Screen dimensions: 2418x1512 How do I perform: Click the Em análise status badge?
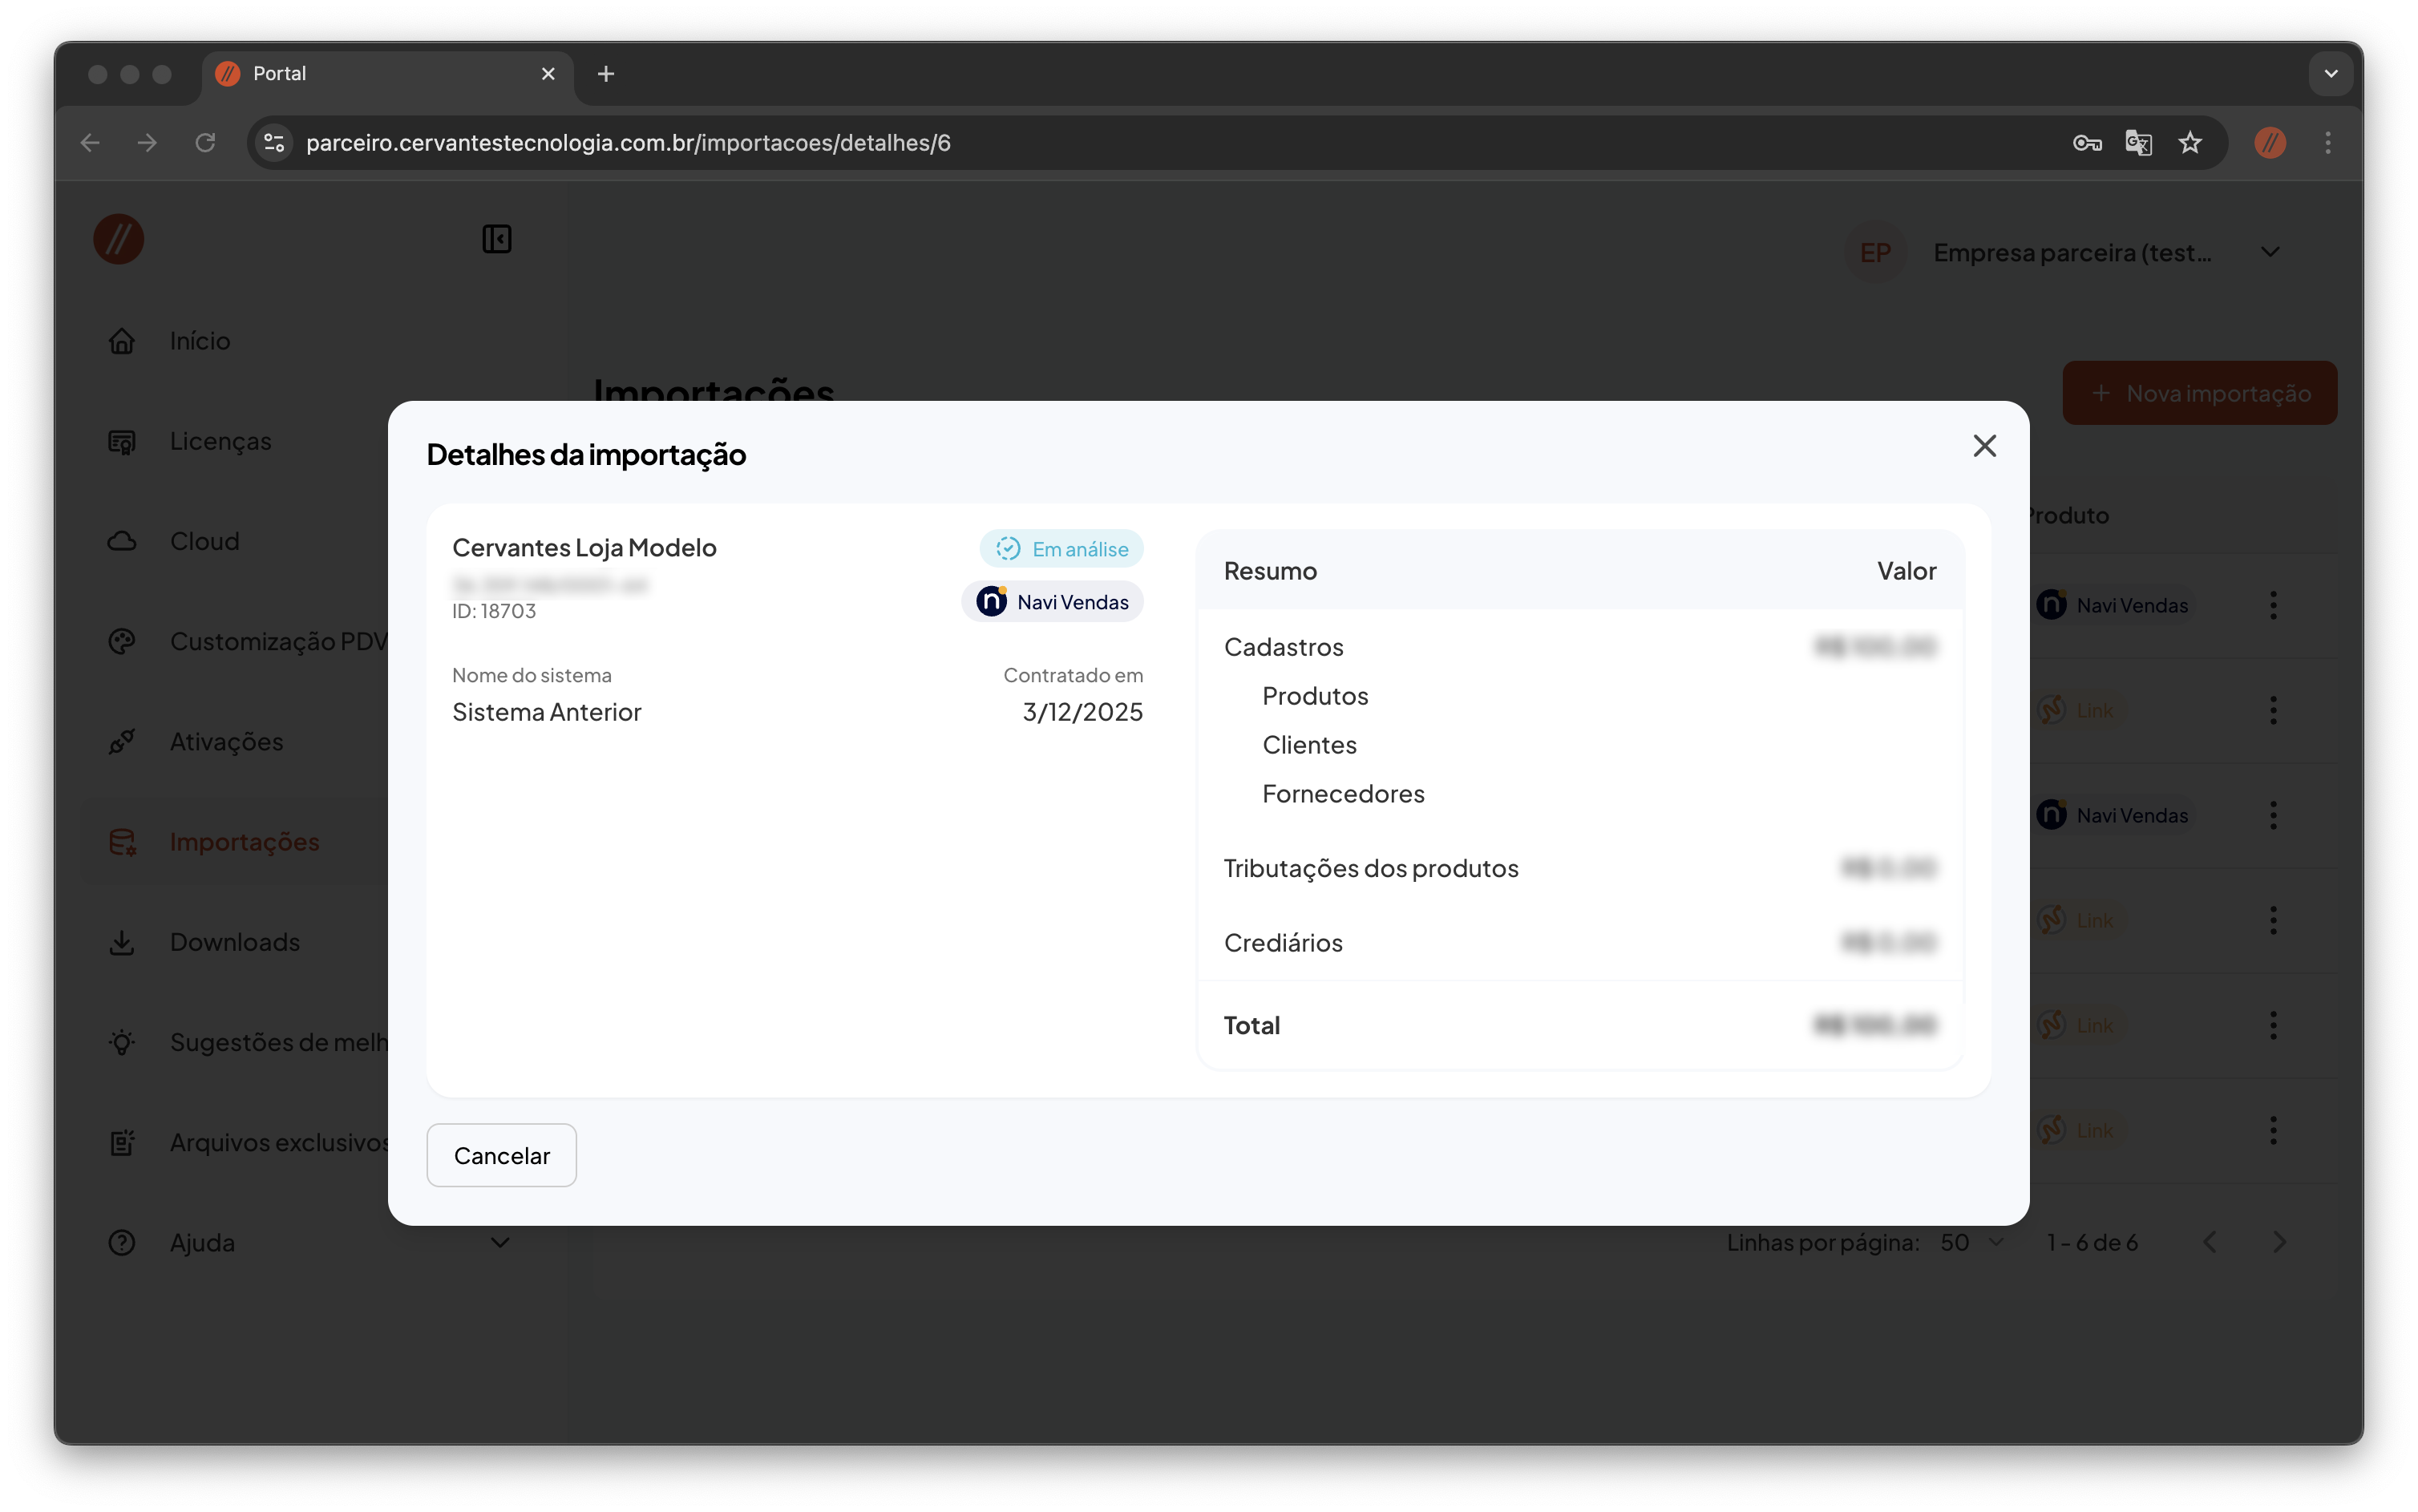[1061, 549]
